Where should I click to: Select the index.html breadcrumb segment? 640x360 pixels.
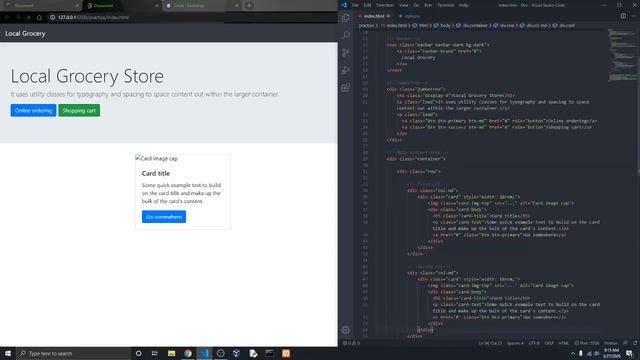click(x=396, y=25)
